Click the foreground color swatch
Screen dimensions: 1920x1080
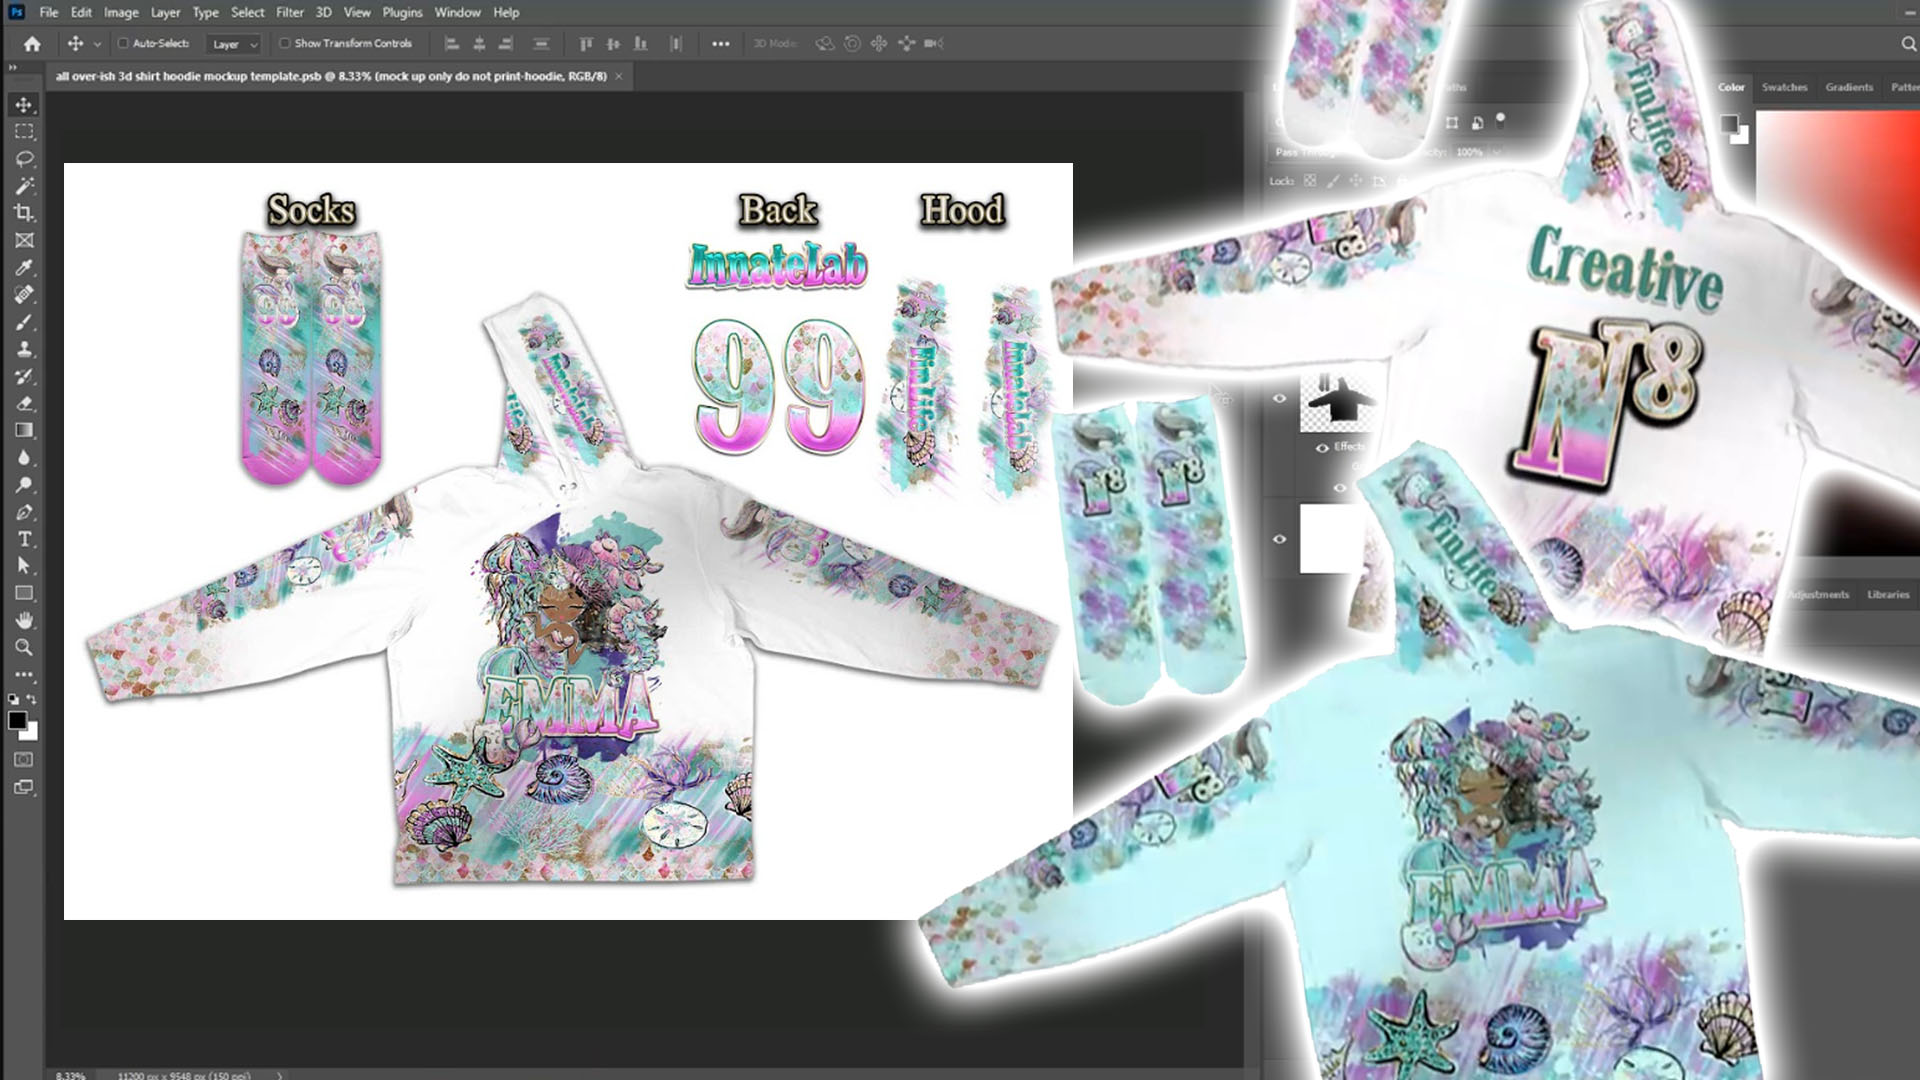[x=17, y=720]
